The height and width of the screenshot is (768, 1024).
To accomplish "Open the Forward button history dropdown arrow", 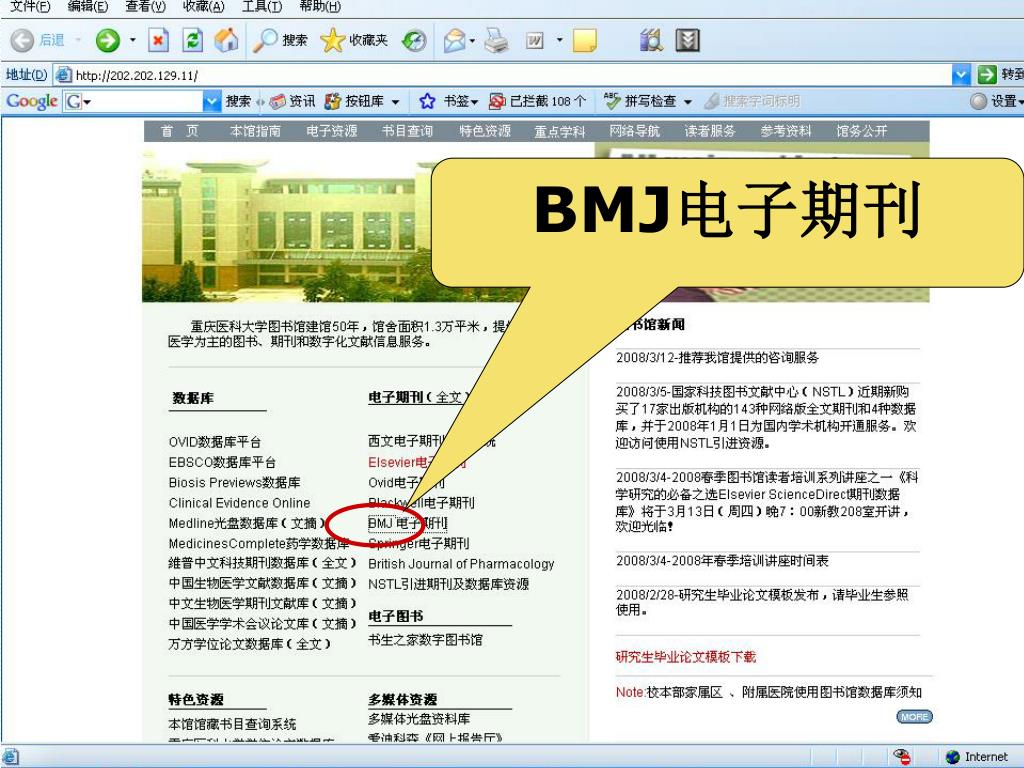I will pyautogui.click(x=133, y=40).
